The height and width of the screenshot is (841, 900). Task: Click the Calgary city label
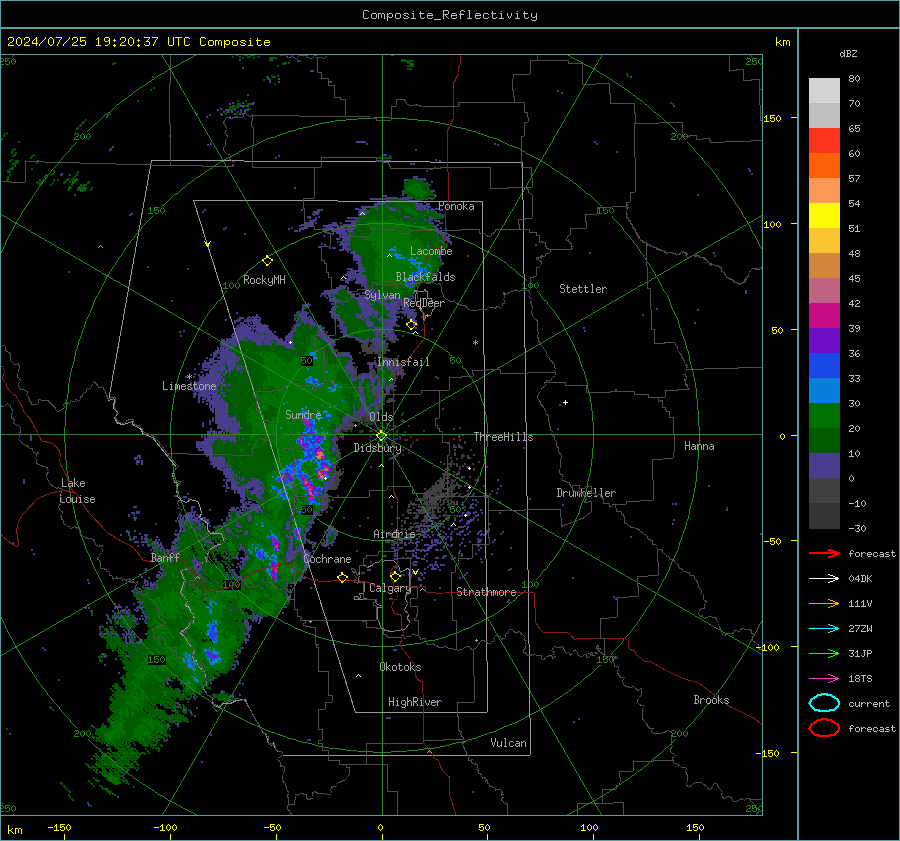click(x=390, y=588)
